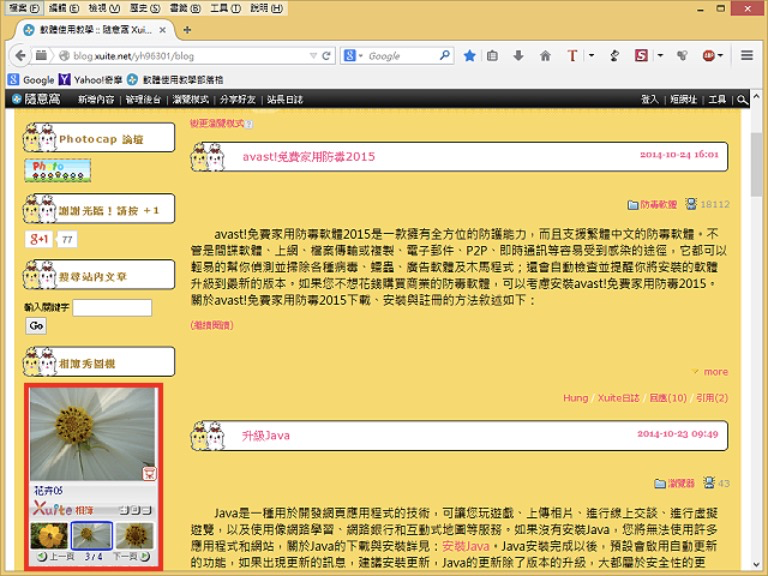Open the 書籤 menu
Image resolution: width=770 pixels, height=576 pixels.
(185, 8)
